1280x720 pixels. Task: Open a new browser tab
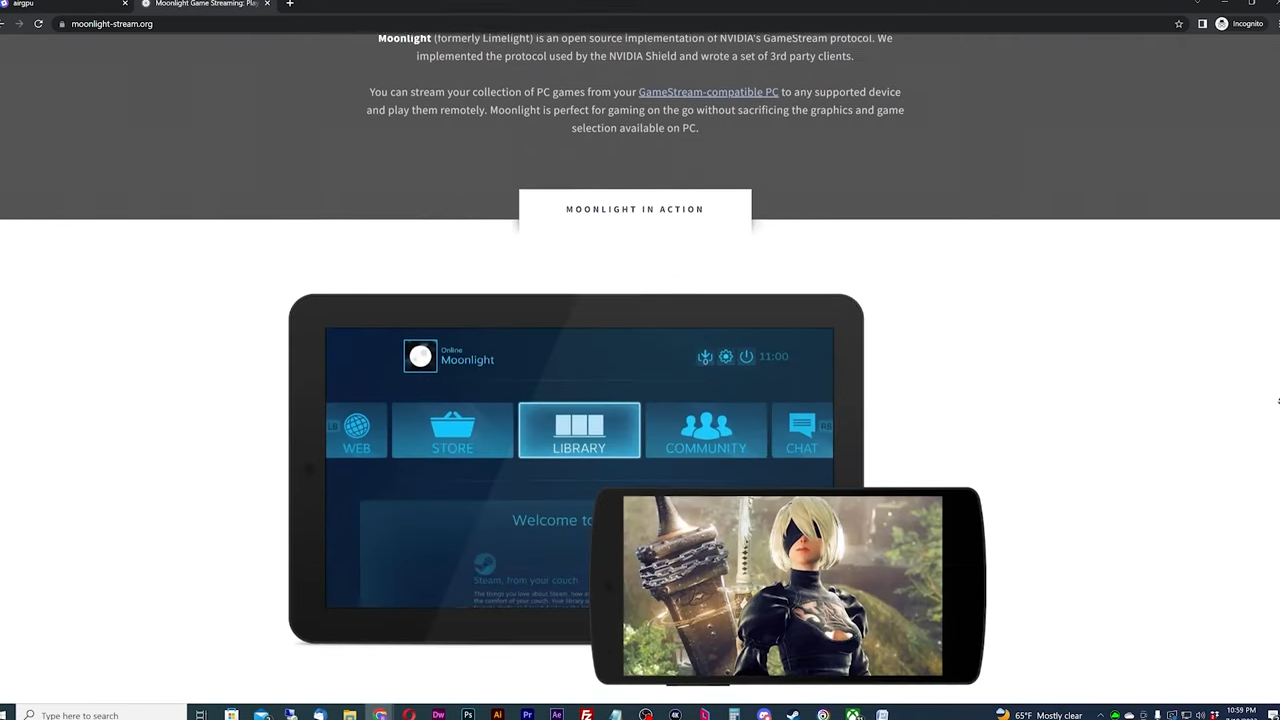click(x=290, y=4)
